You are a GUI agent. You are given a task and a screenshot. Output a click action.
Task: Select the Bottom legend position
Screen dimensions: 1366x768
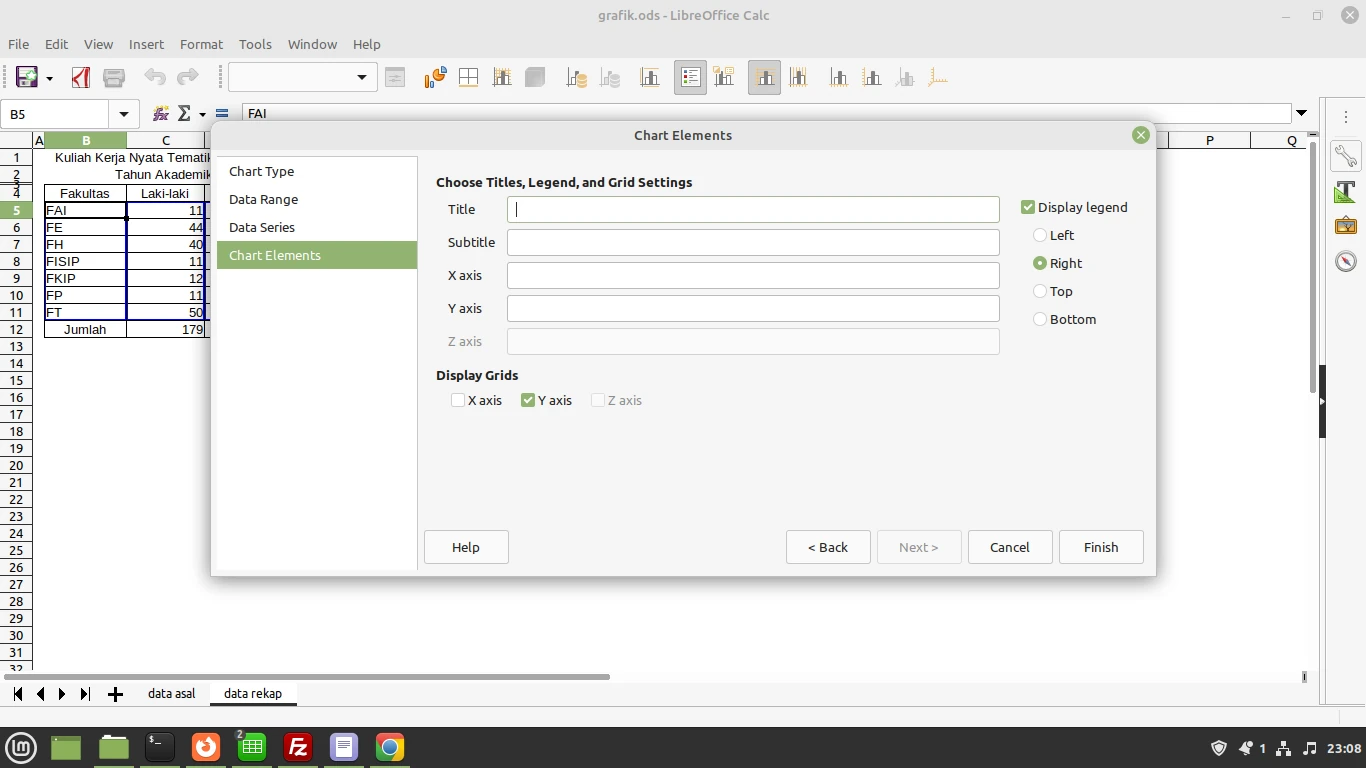[x=1040, y=319]
